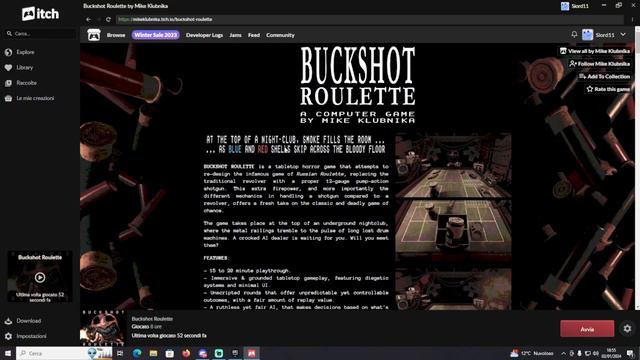Open Firefox from taskbar
This screenshot has height=360, width=640.
click(x=186, y=353)
